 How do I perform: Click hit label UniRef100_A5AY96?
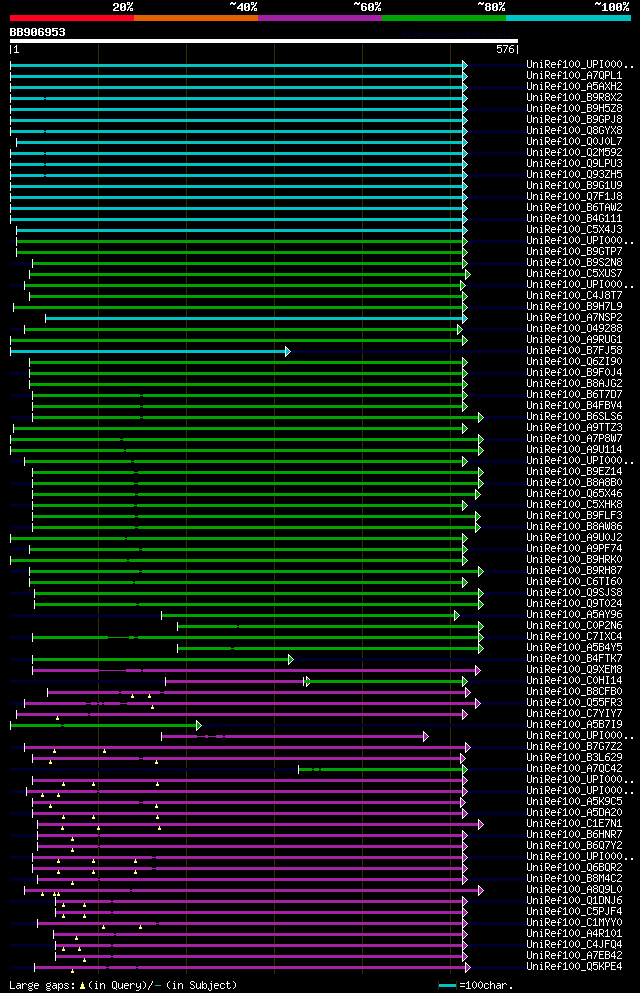pyautogui.click(x=574, y=614)
